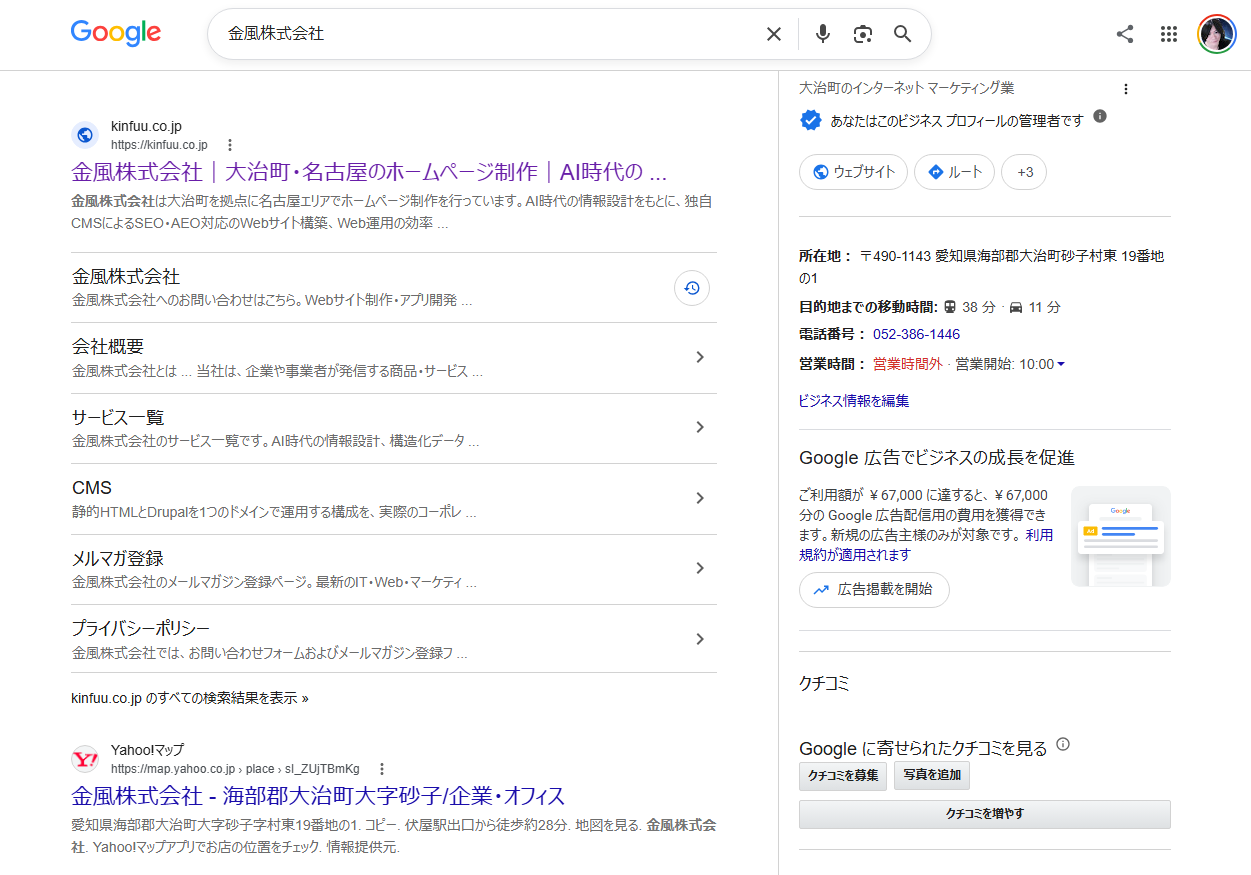Click the Google logo
This screenshot has height=875, width=1251.
pyautogui.click(x=115, y=33)
